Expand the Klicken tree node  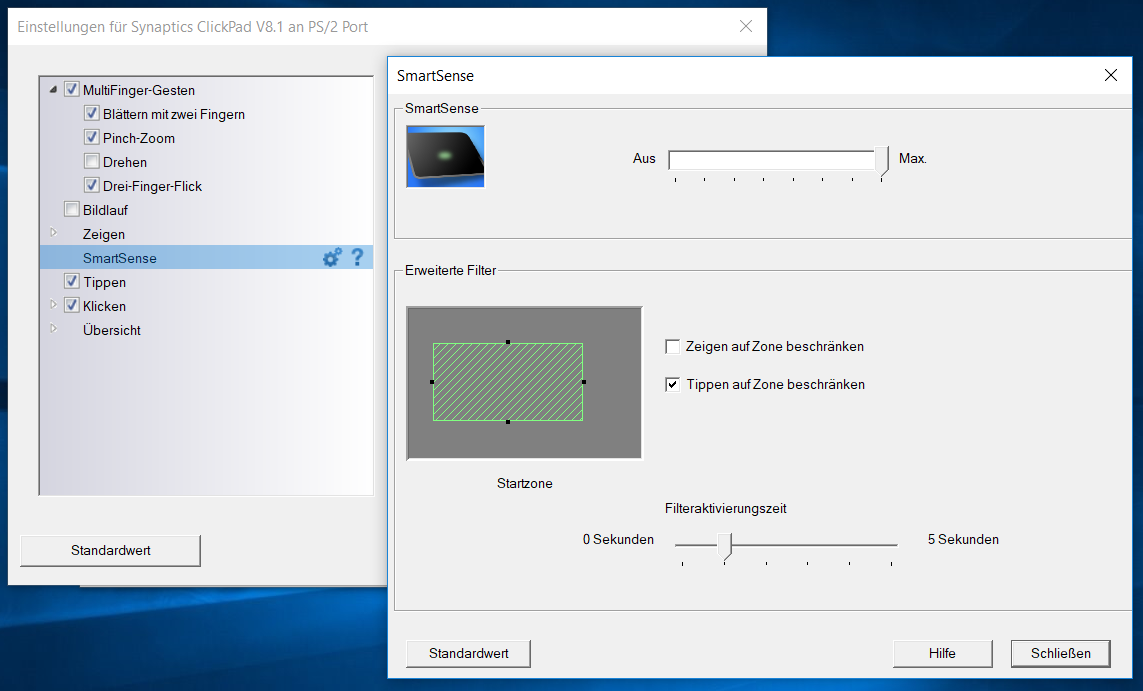53,306
